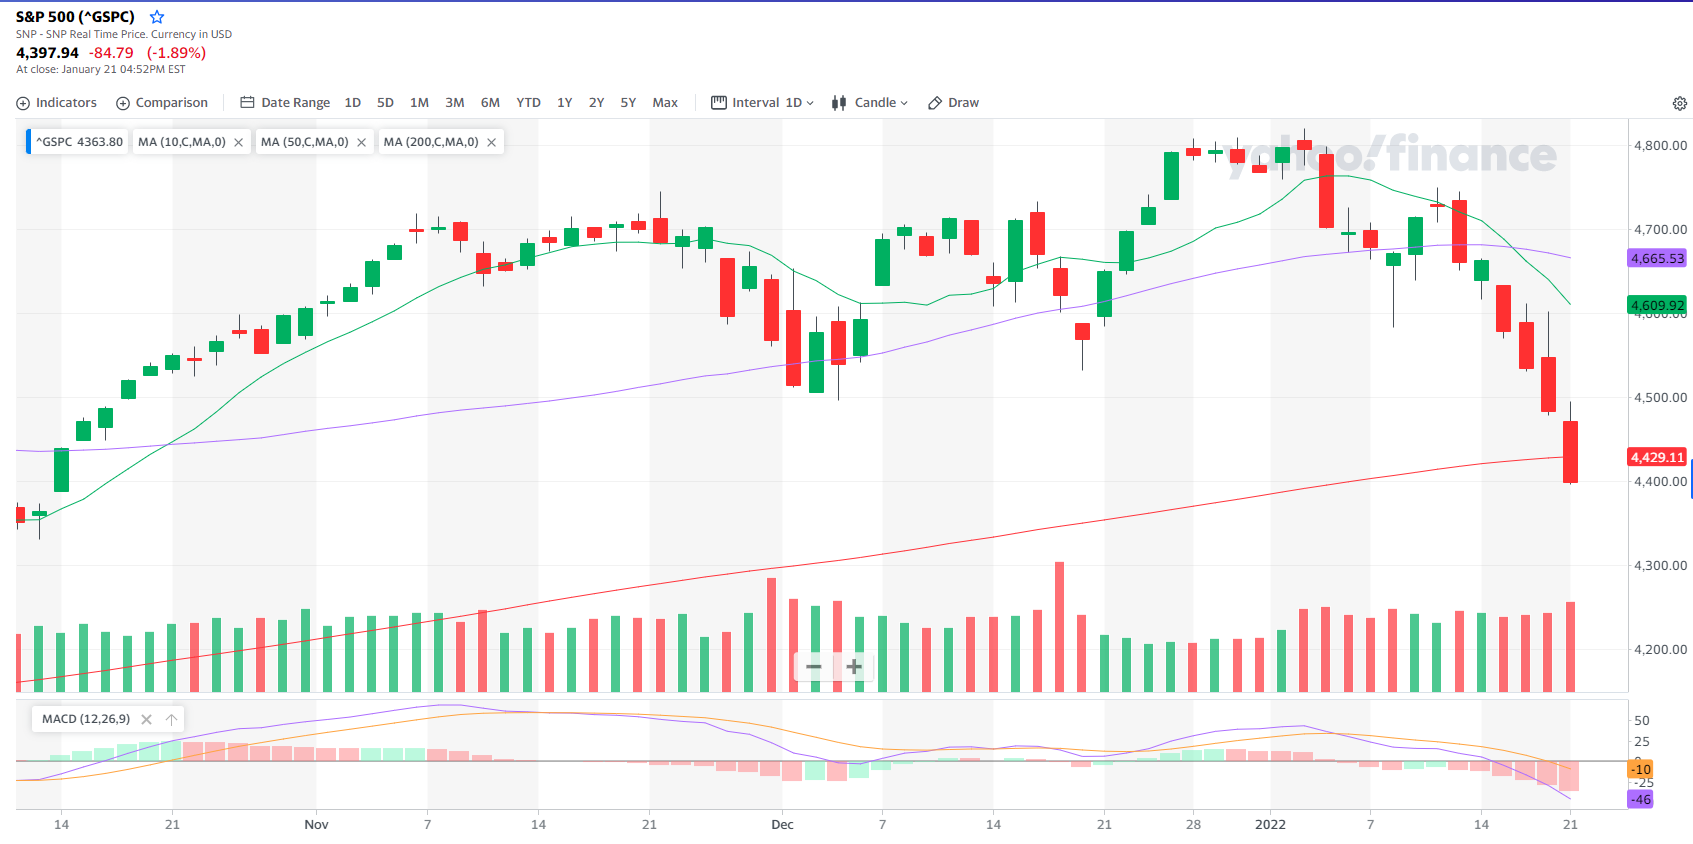Select the YTD date range
The image size is (1693, 844).
pos(528,103)
